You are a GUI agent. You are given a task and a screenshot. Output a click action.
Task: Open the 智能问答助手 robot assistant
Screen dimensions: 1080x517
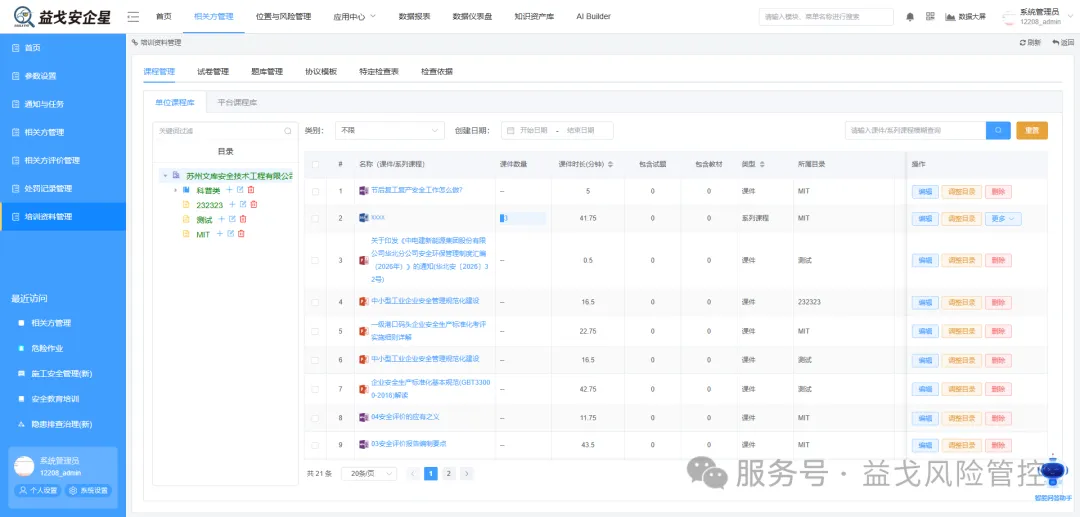pos(1053,472)
